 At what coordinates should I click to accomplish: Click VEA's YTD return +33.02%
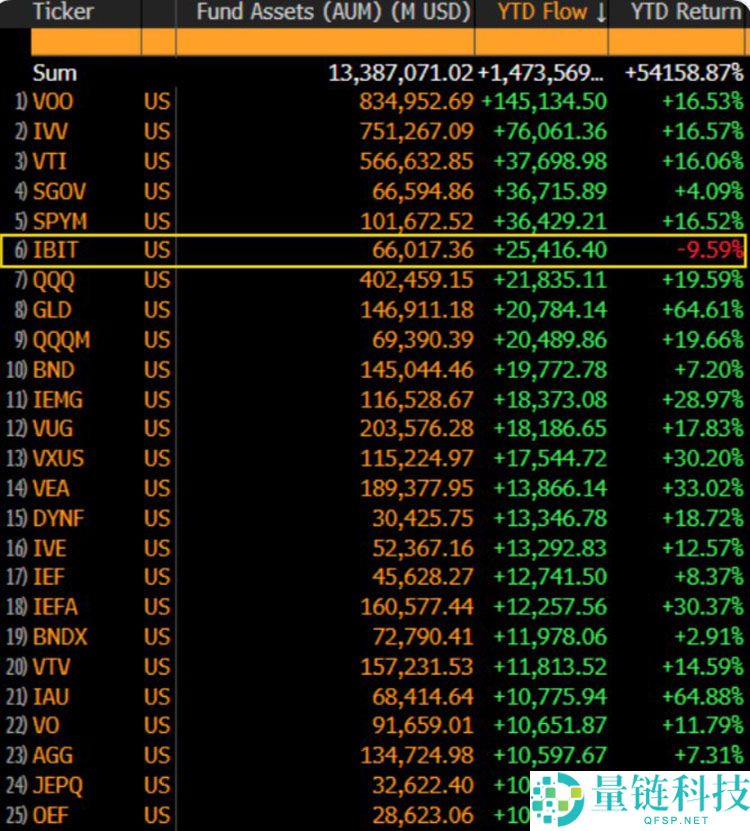[703, 488]
